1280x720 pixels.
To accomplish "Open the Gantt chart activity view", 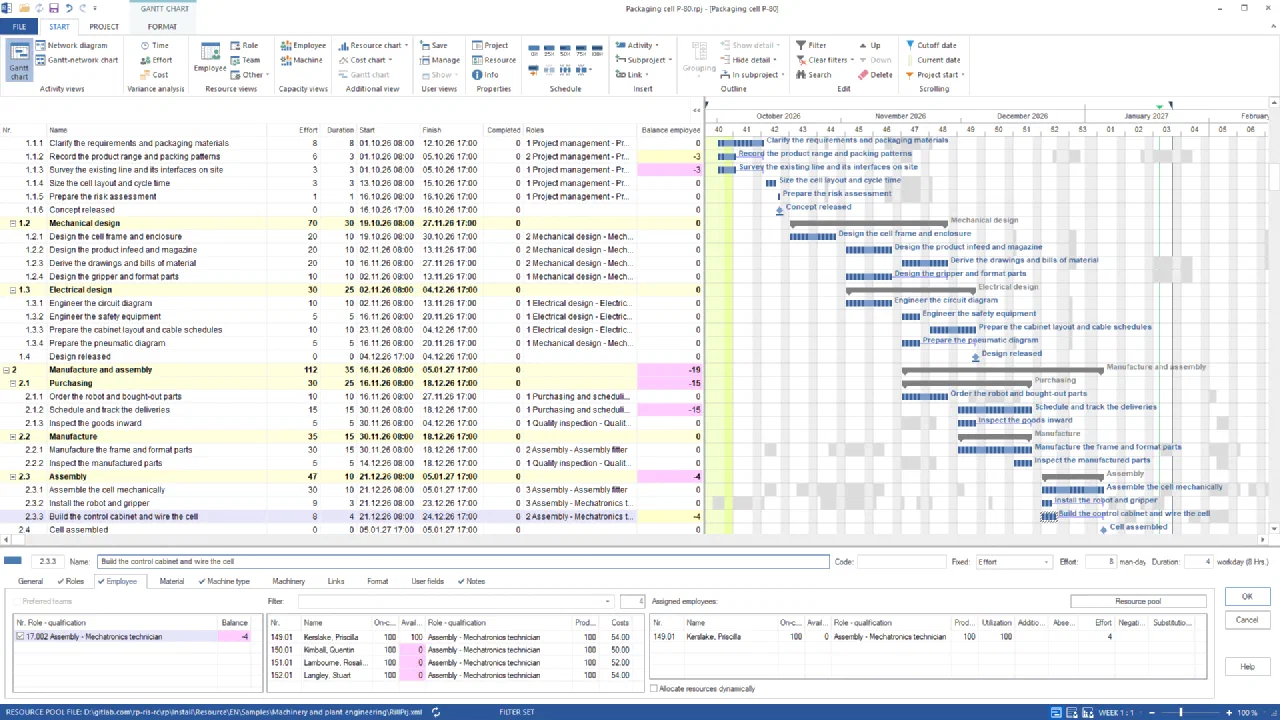I will 19,61.
